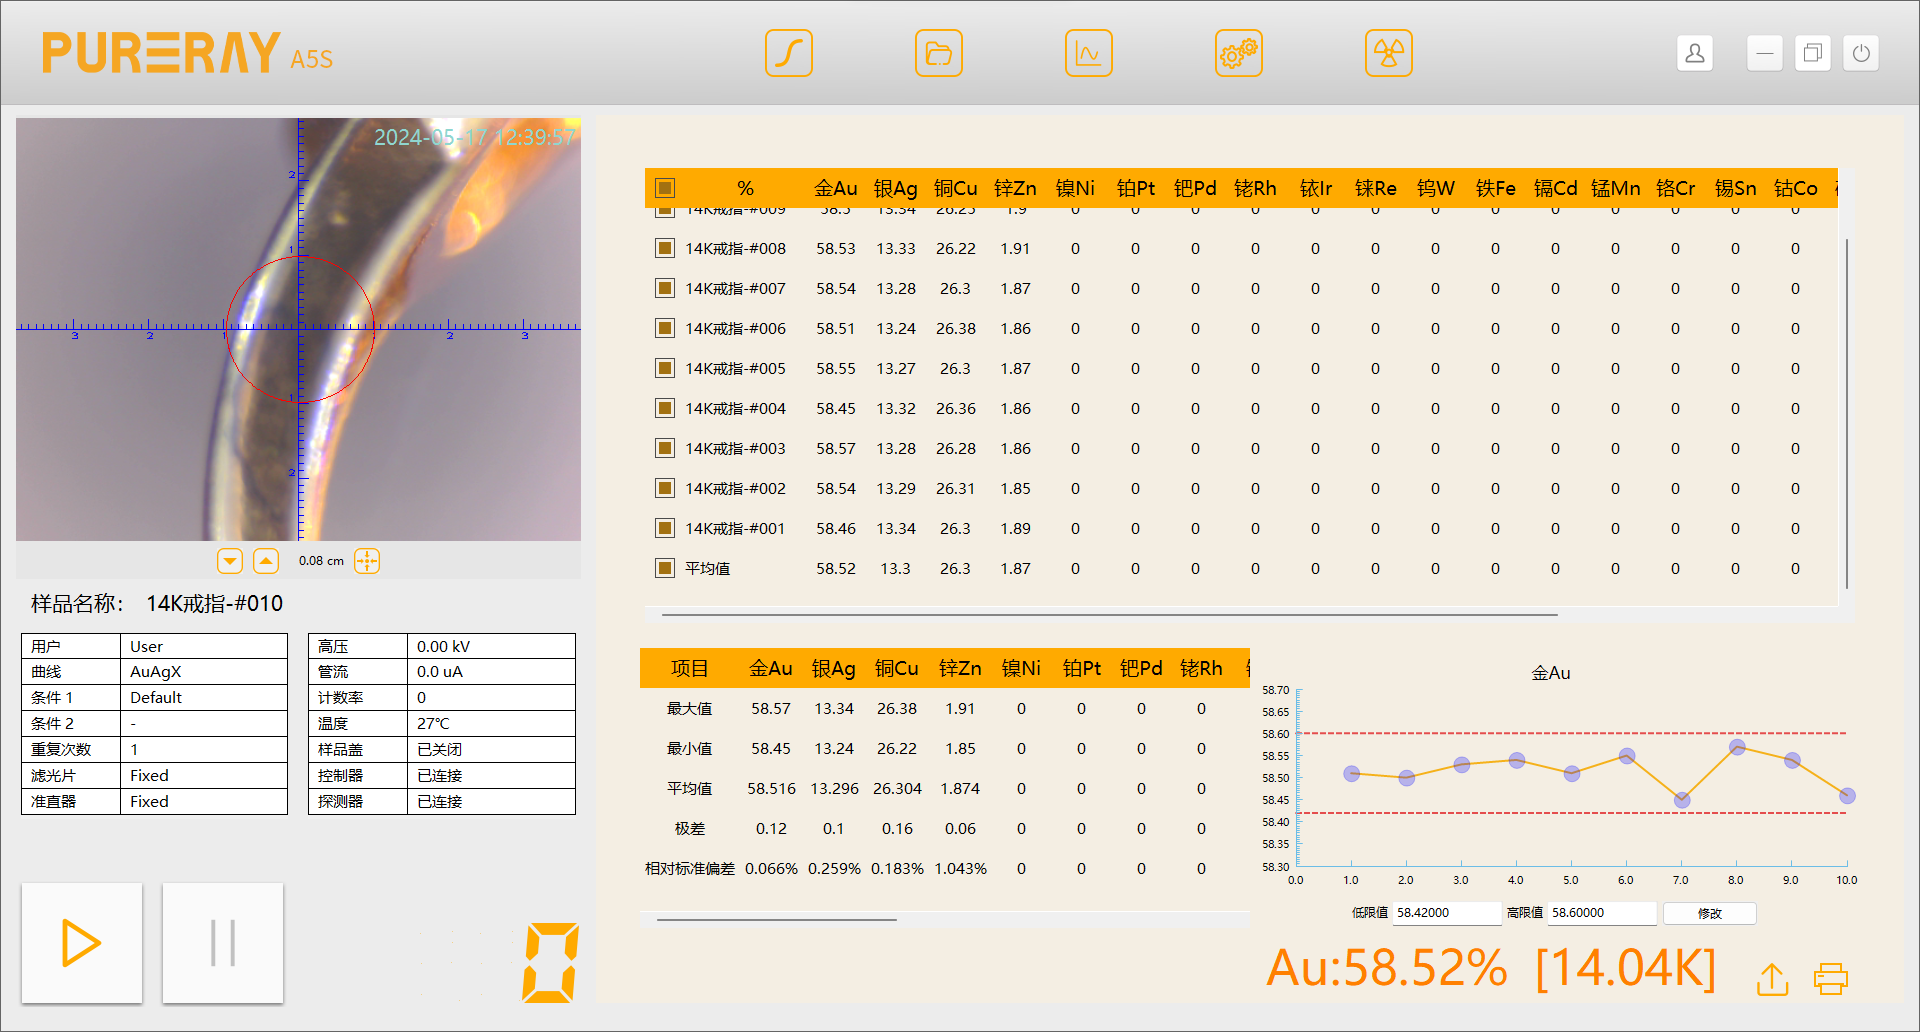Pause measurement with the pause button

click(223, 943)
